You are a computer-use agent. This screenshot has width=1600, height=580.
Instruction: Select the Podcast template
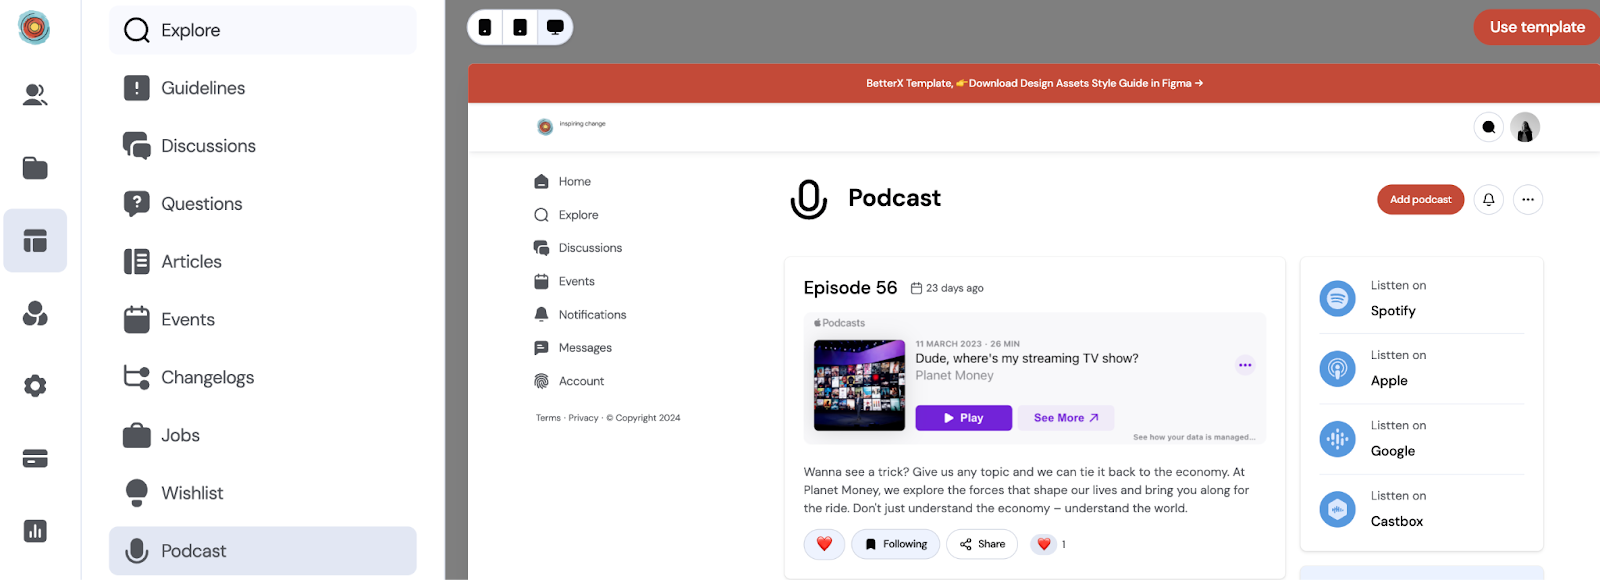(263, 551)
